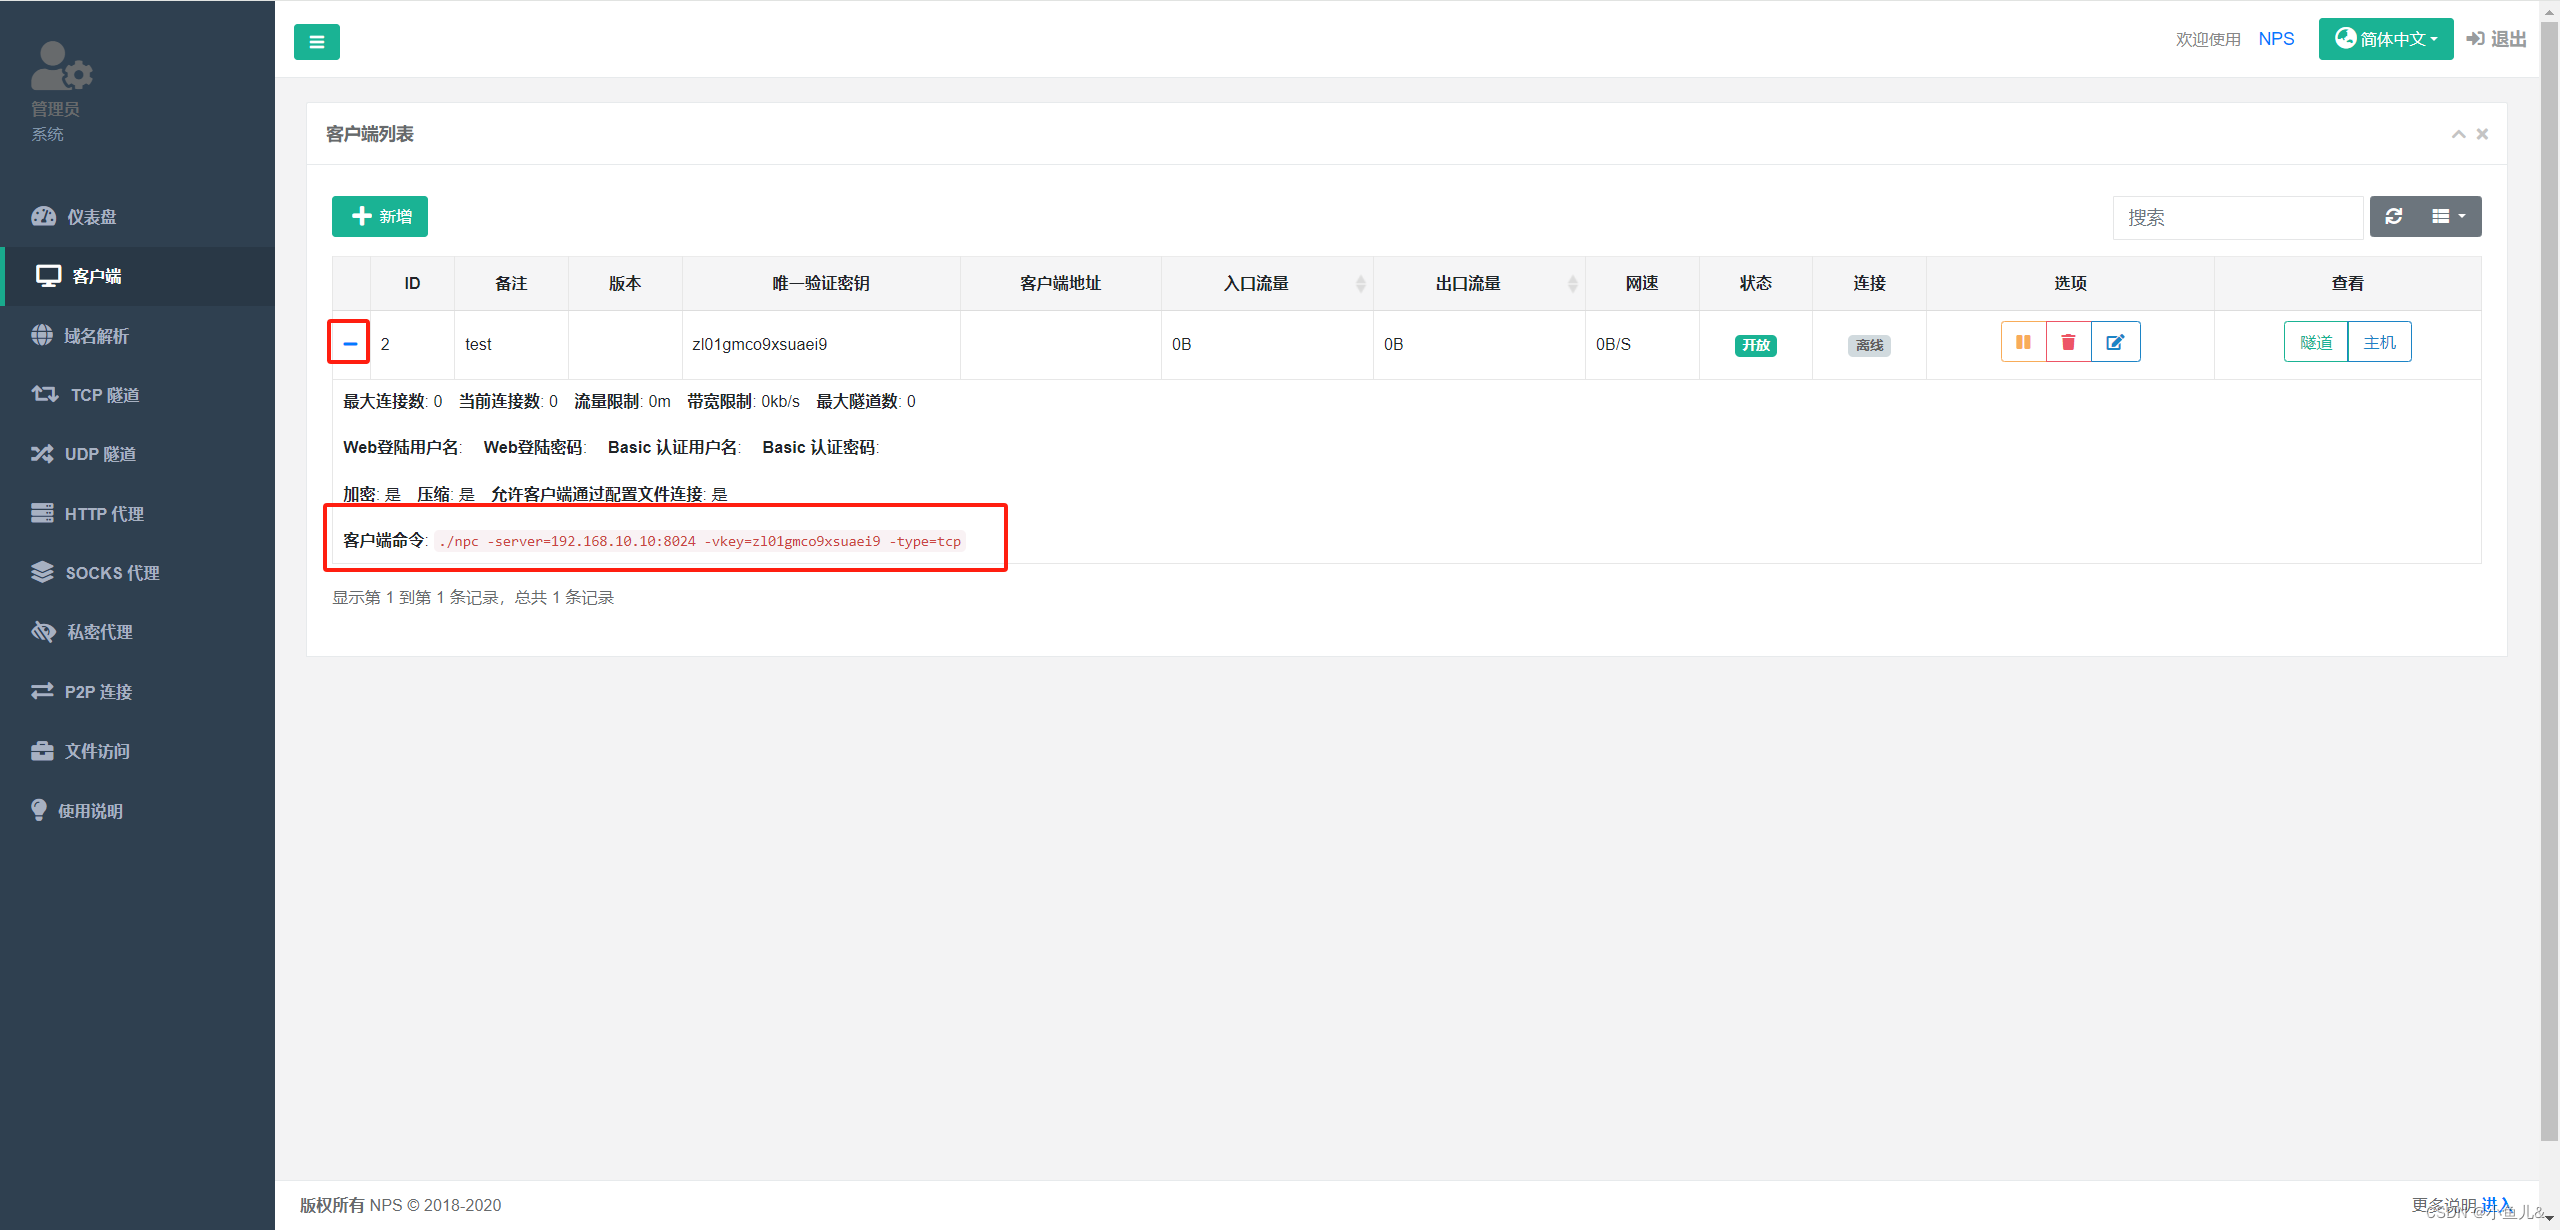The image size is (2560, 1230).
Task: Refresh the client list table
Action: pyautogui.click(x=2394, y=216)
